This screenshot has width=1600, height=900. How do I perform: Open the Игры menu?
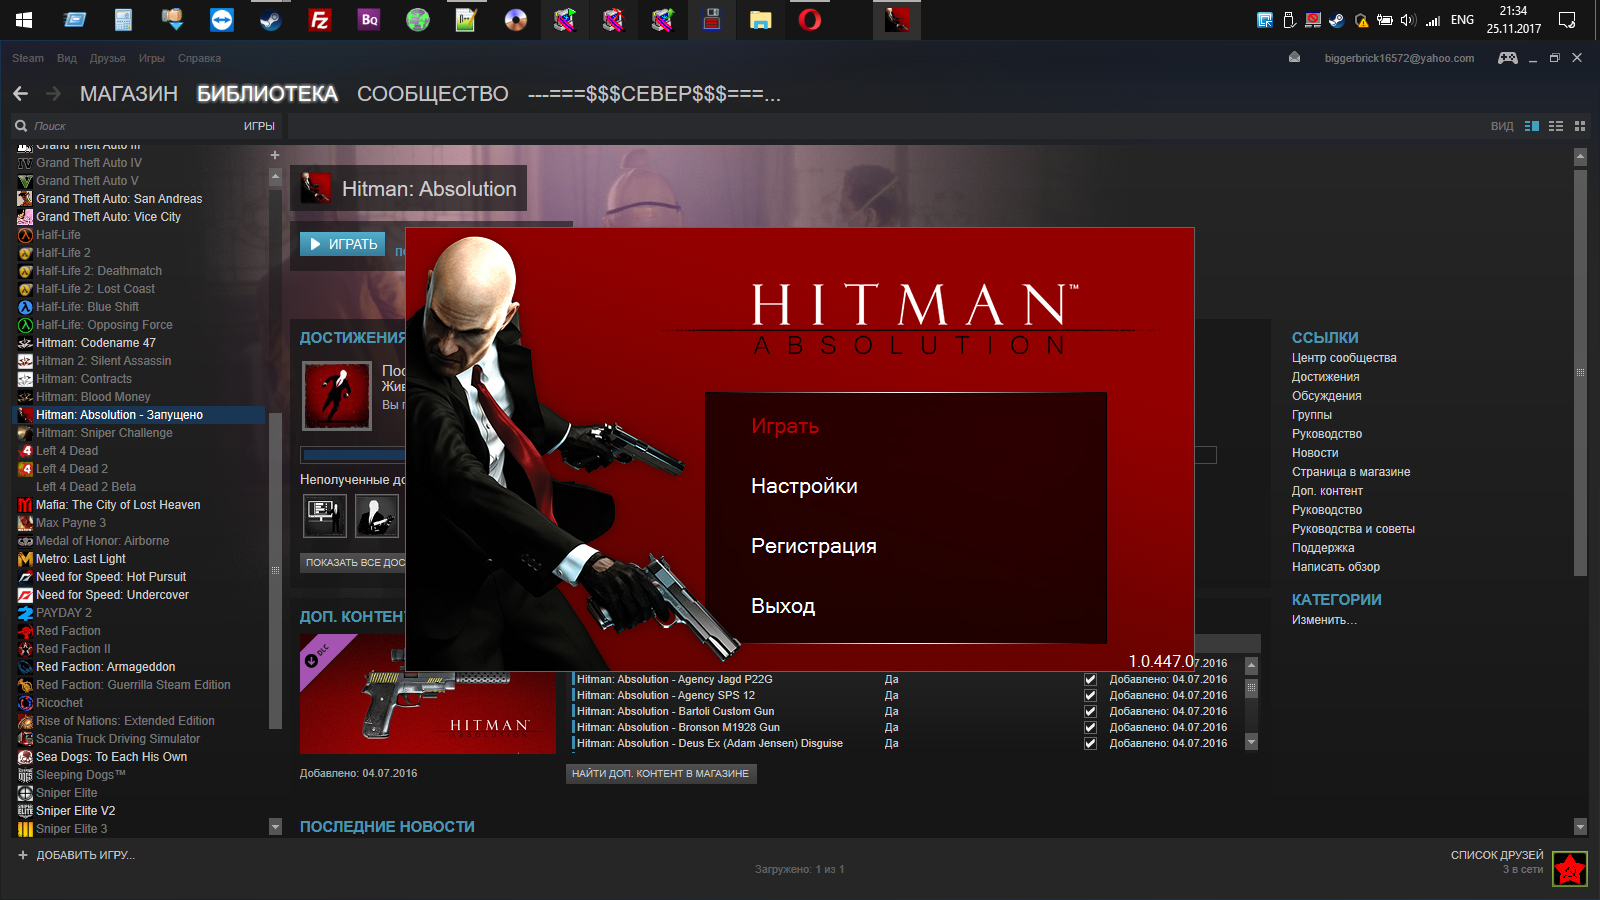point(152,58)
